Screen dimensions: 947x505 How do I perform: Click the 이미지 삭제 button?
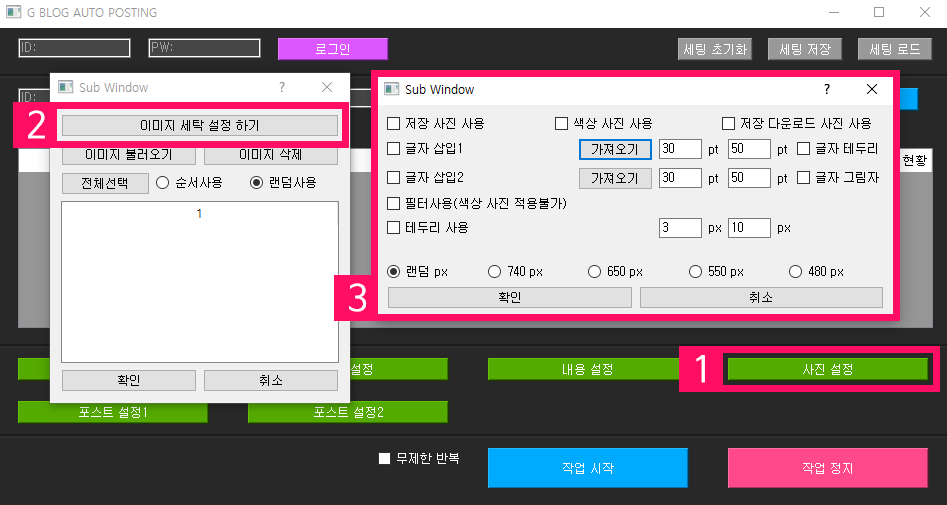[x=270, y=155]
